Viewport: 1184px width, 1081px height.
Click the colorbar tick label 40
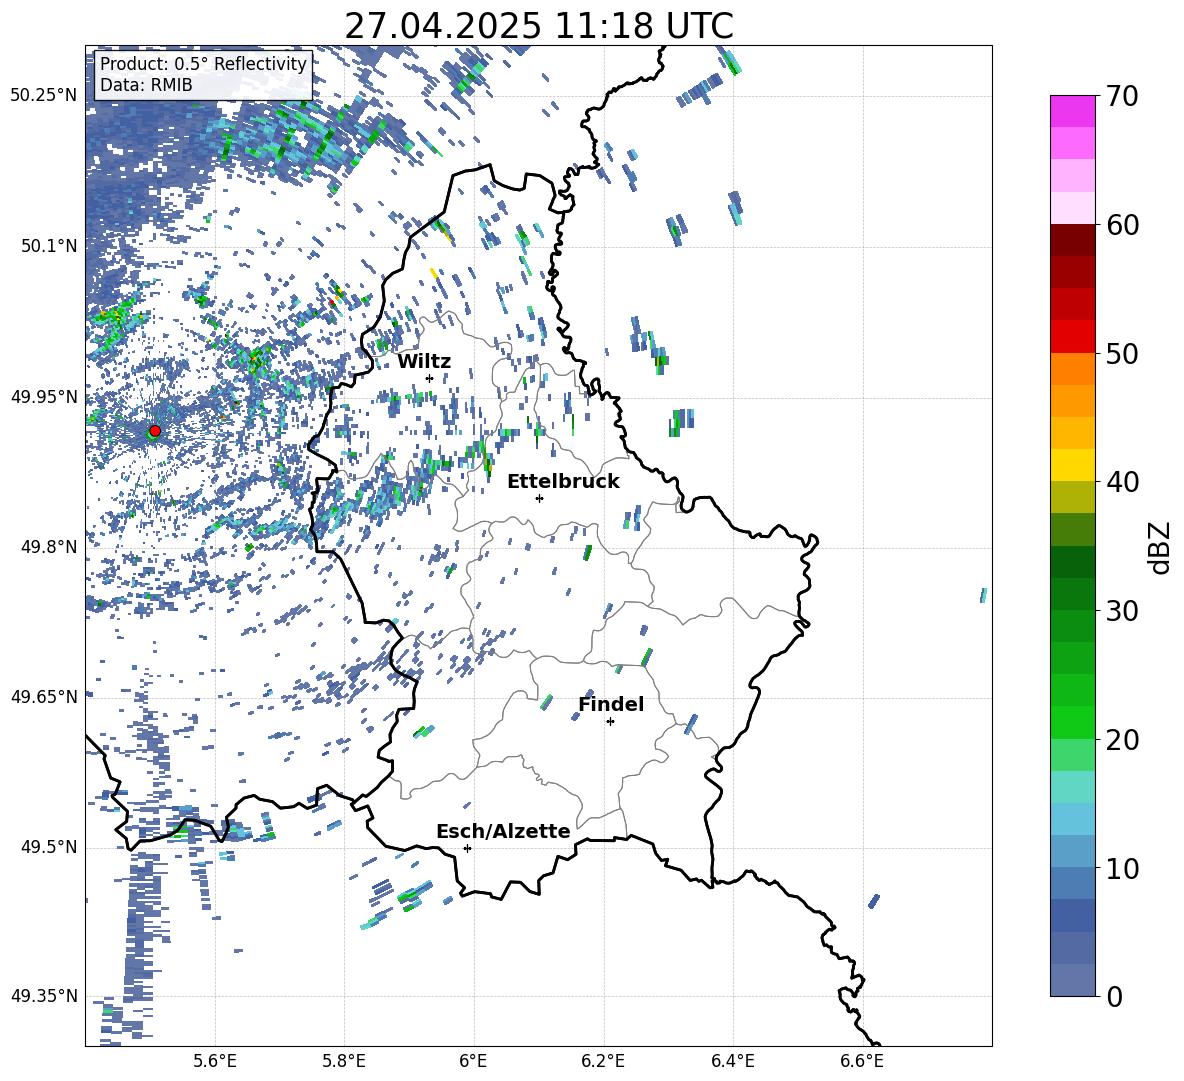1122,482
